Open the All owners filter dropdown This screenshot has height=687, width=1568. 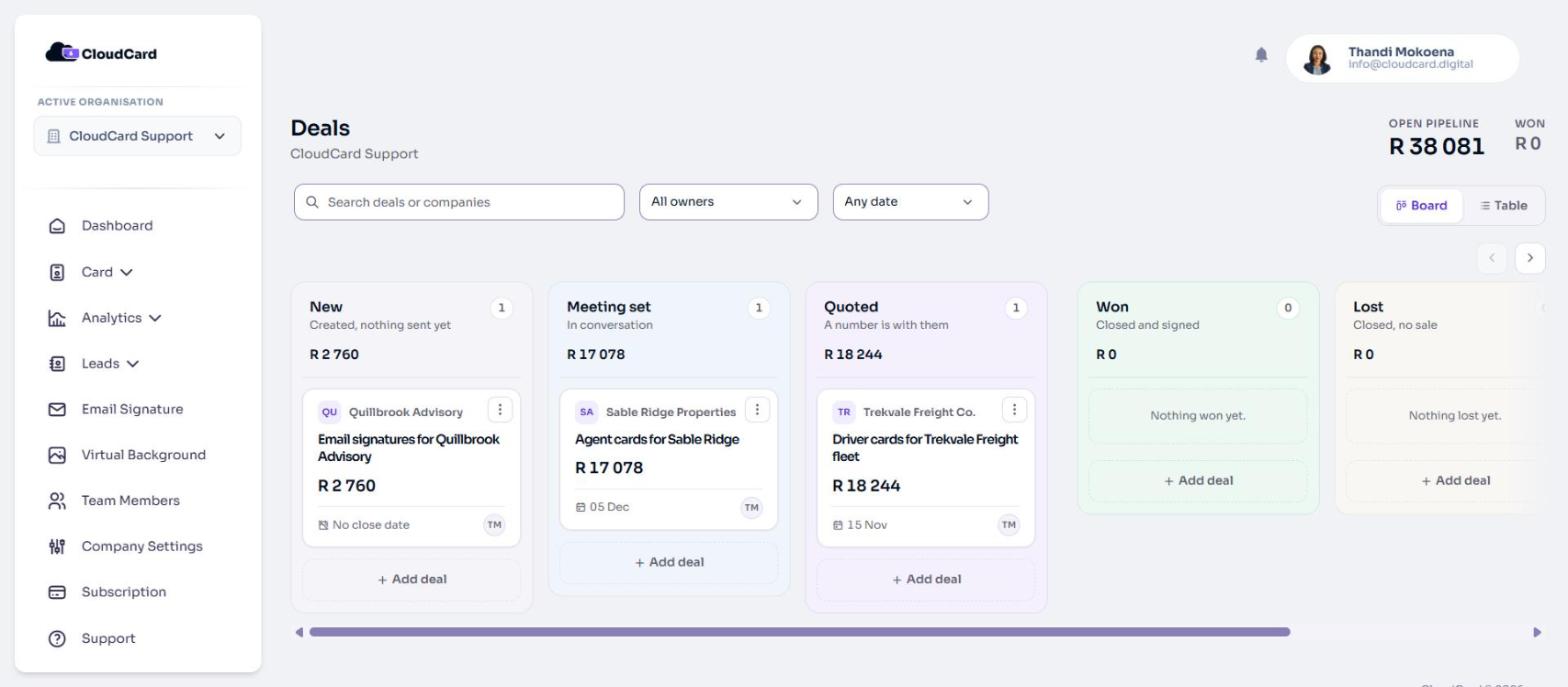click(x=728, y=202)
